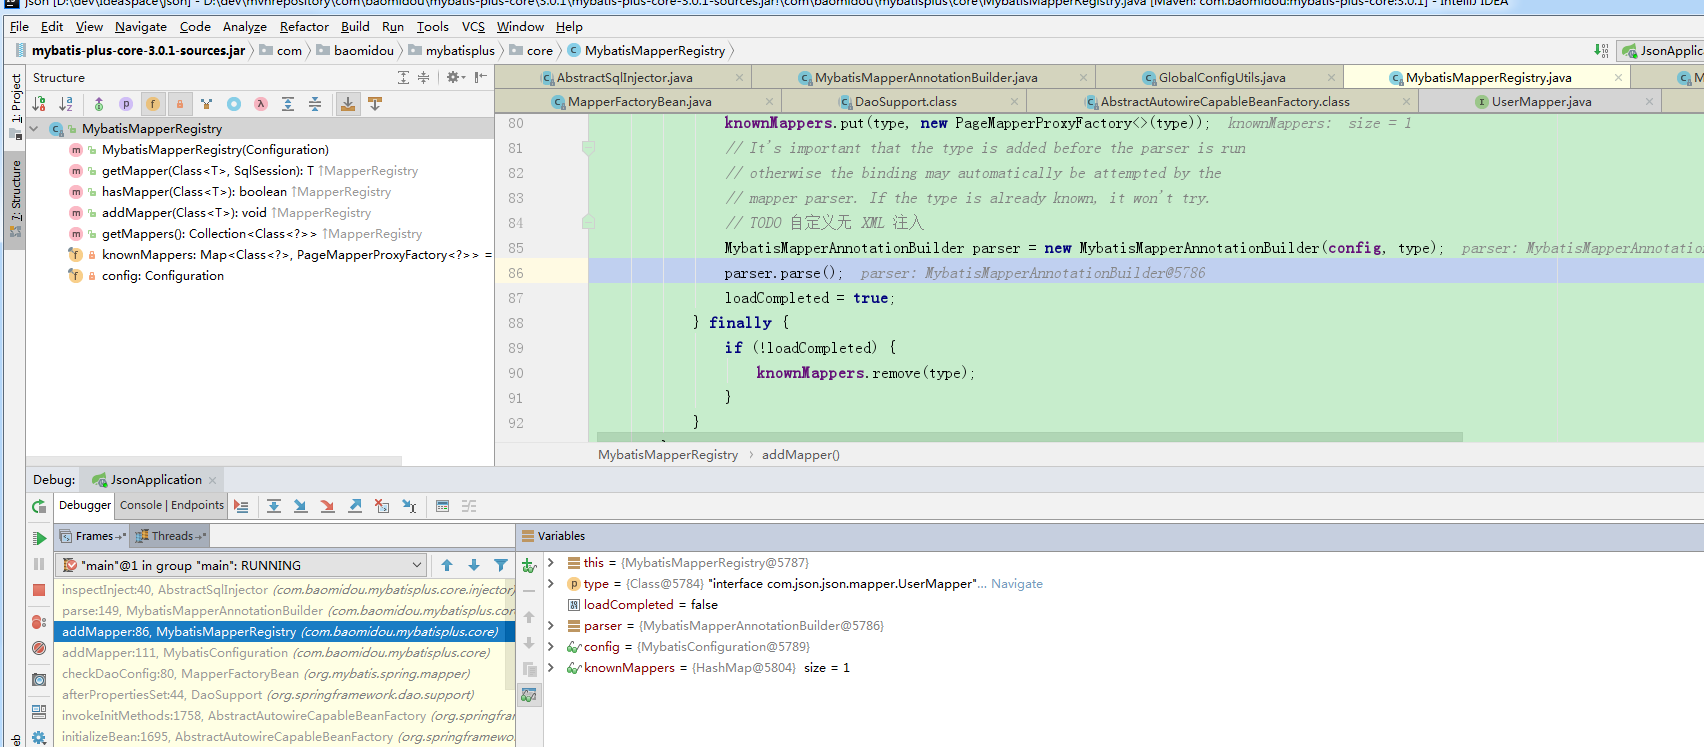Screen dimensions: 1704x747
Task: Click editor horizontal scrollbar
Action: [x=1030, y=437]
